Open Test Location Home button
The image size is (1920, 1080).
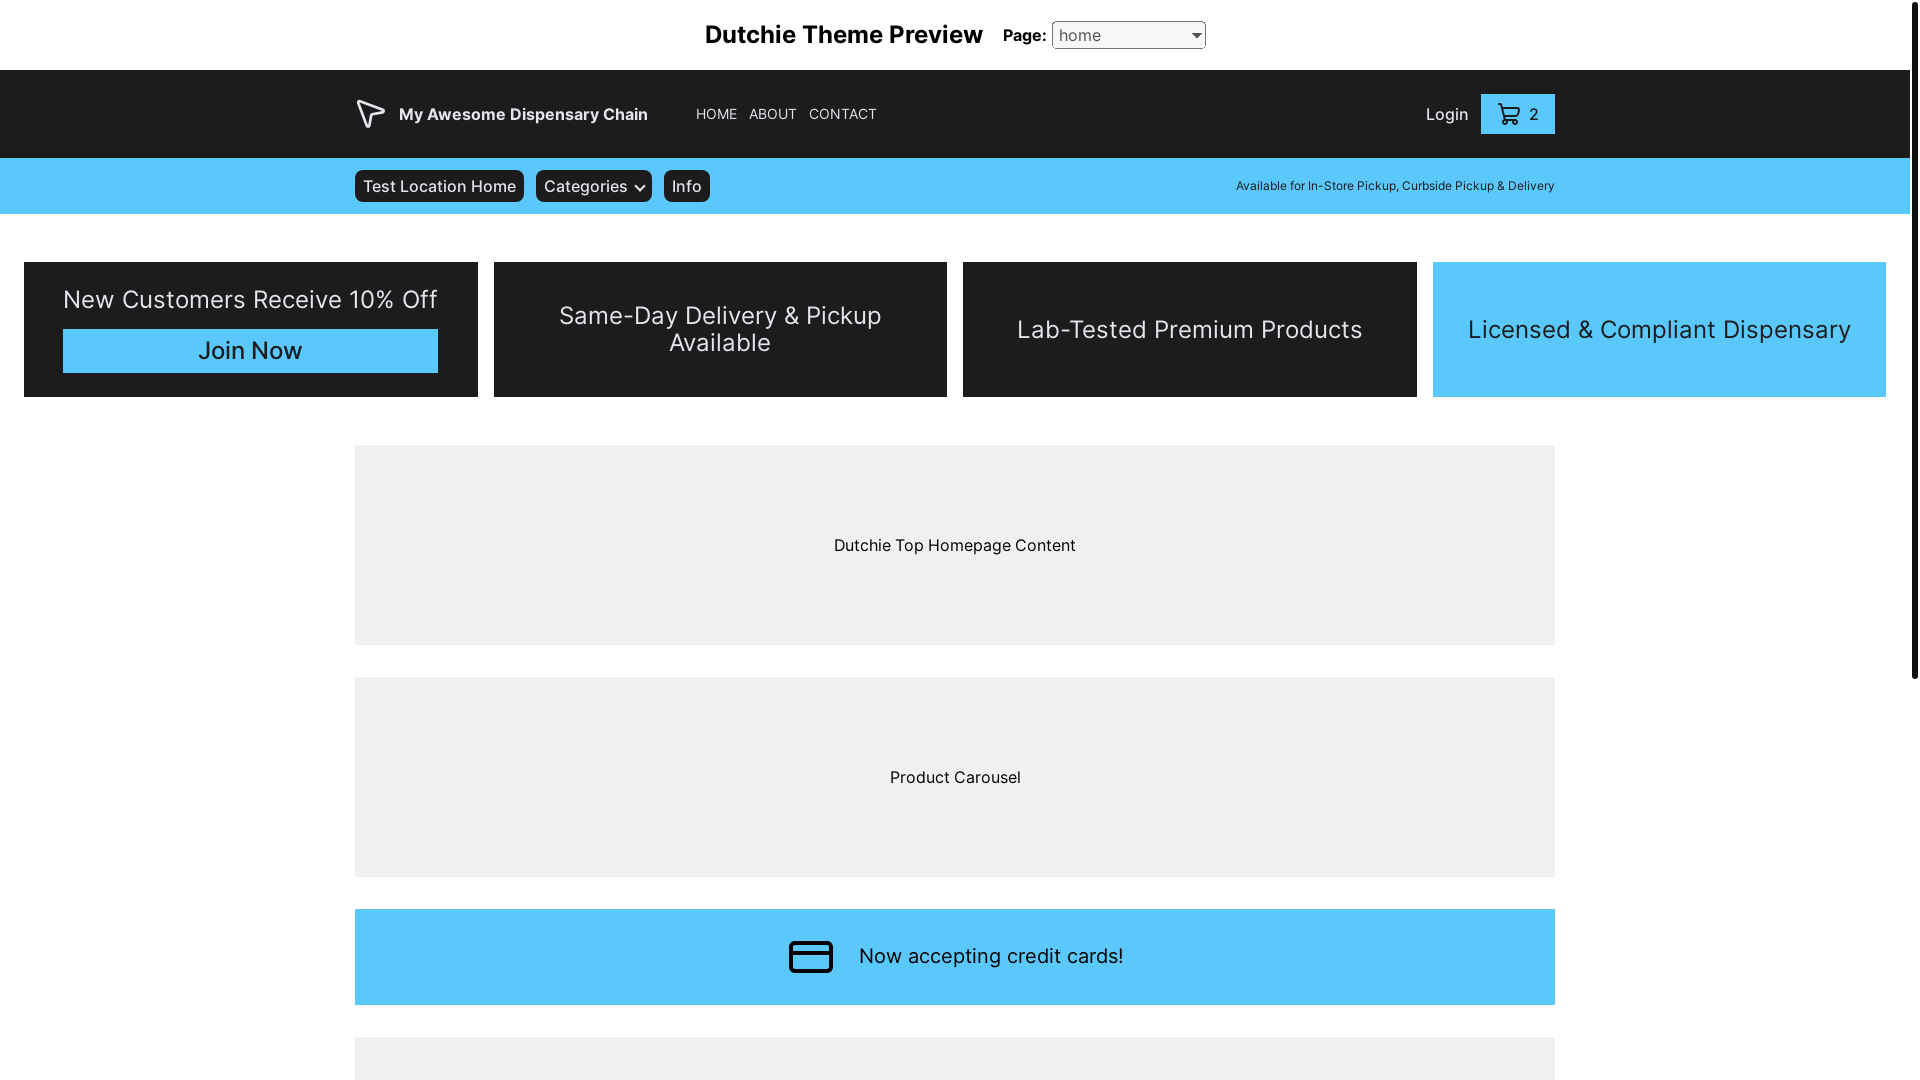pyautogui.click(x=439, y=186)
